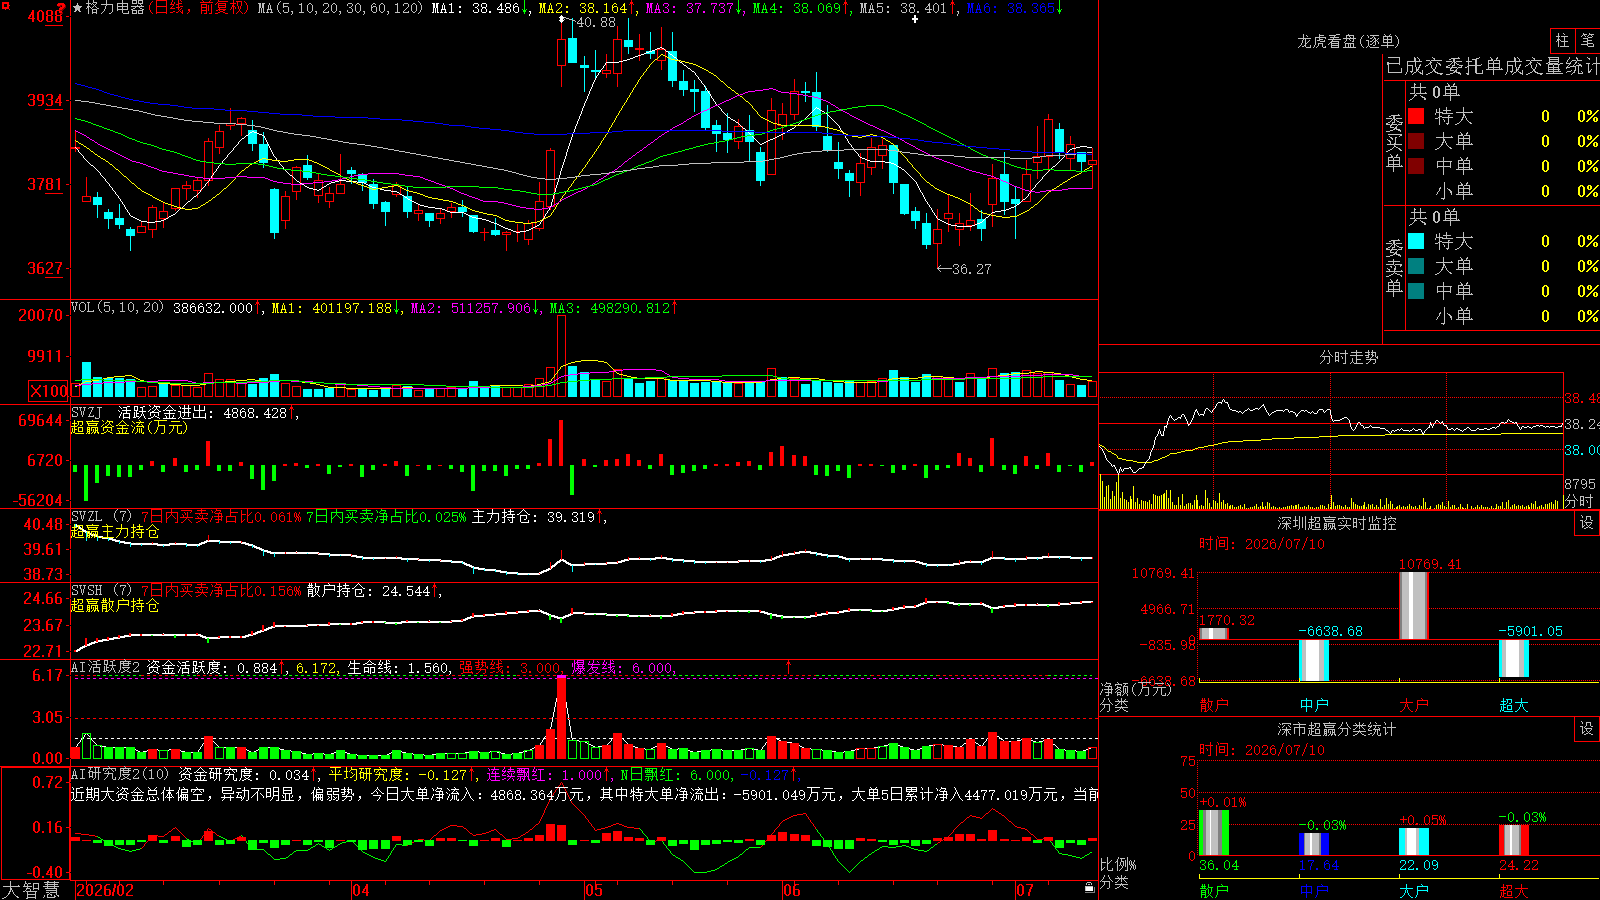Click the 40.88 high price arrow label

[x=589, y=21]
